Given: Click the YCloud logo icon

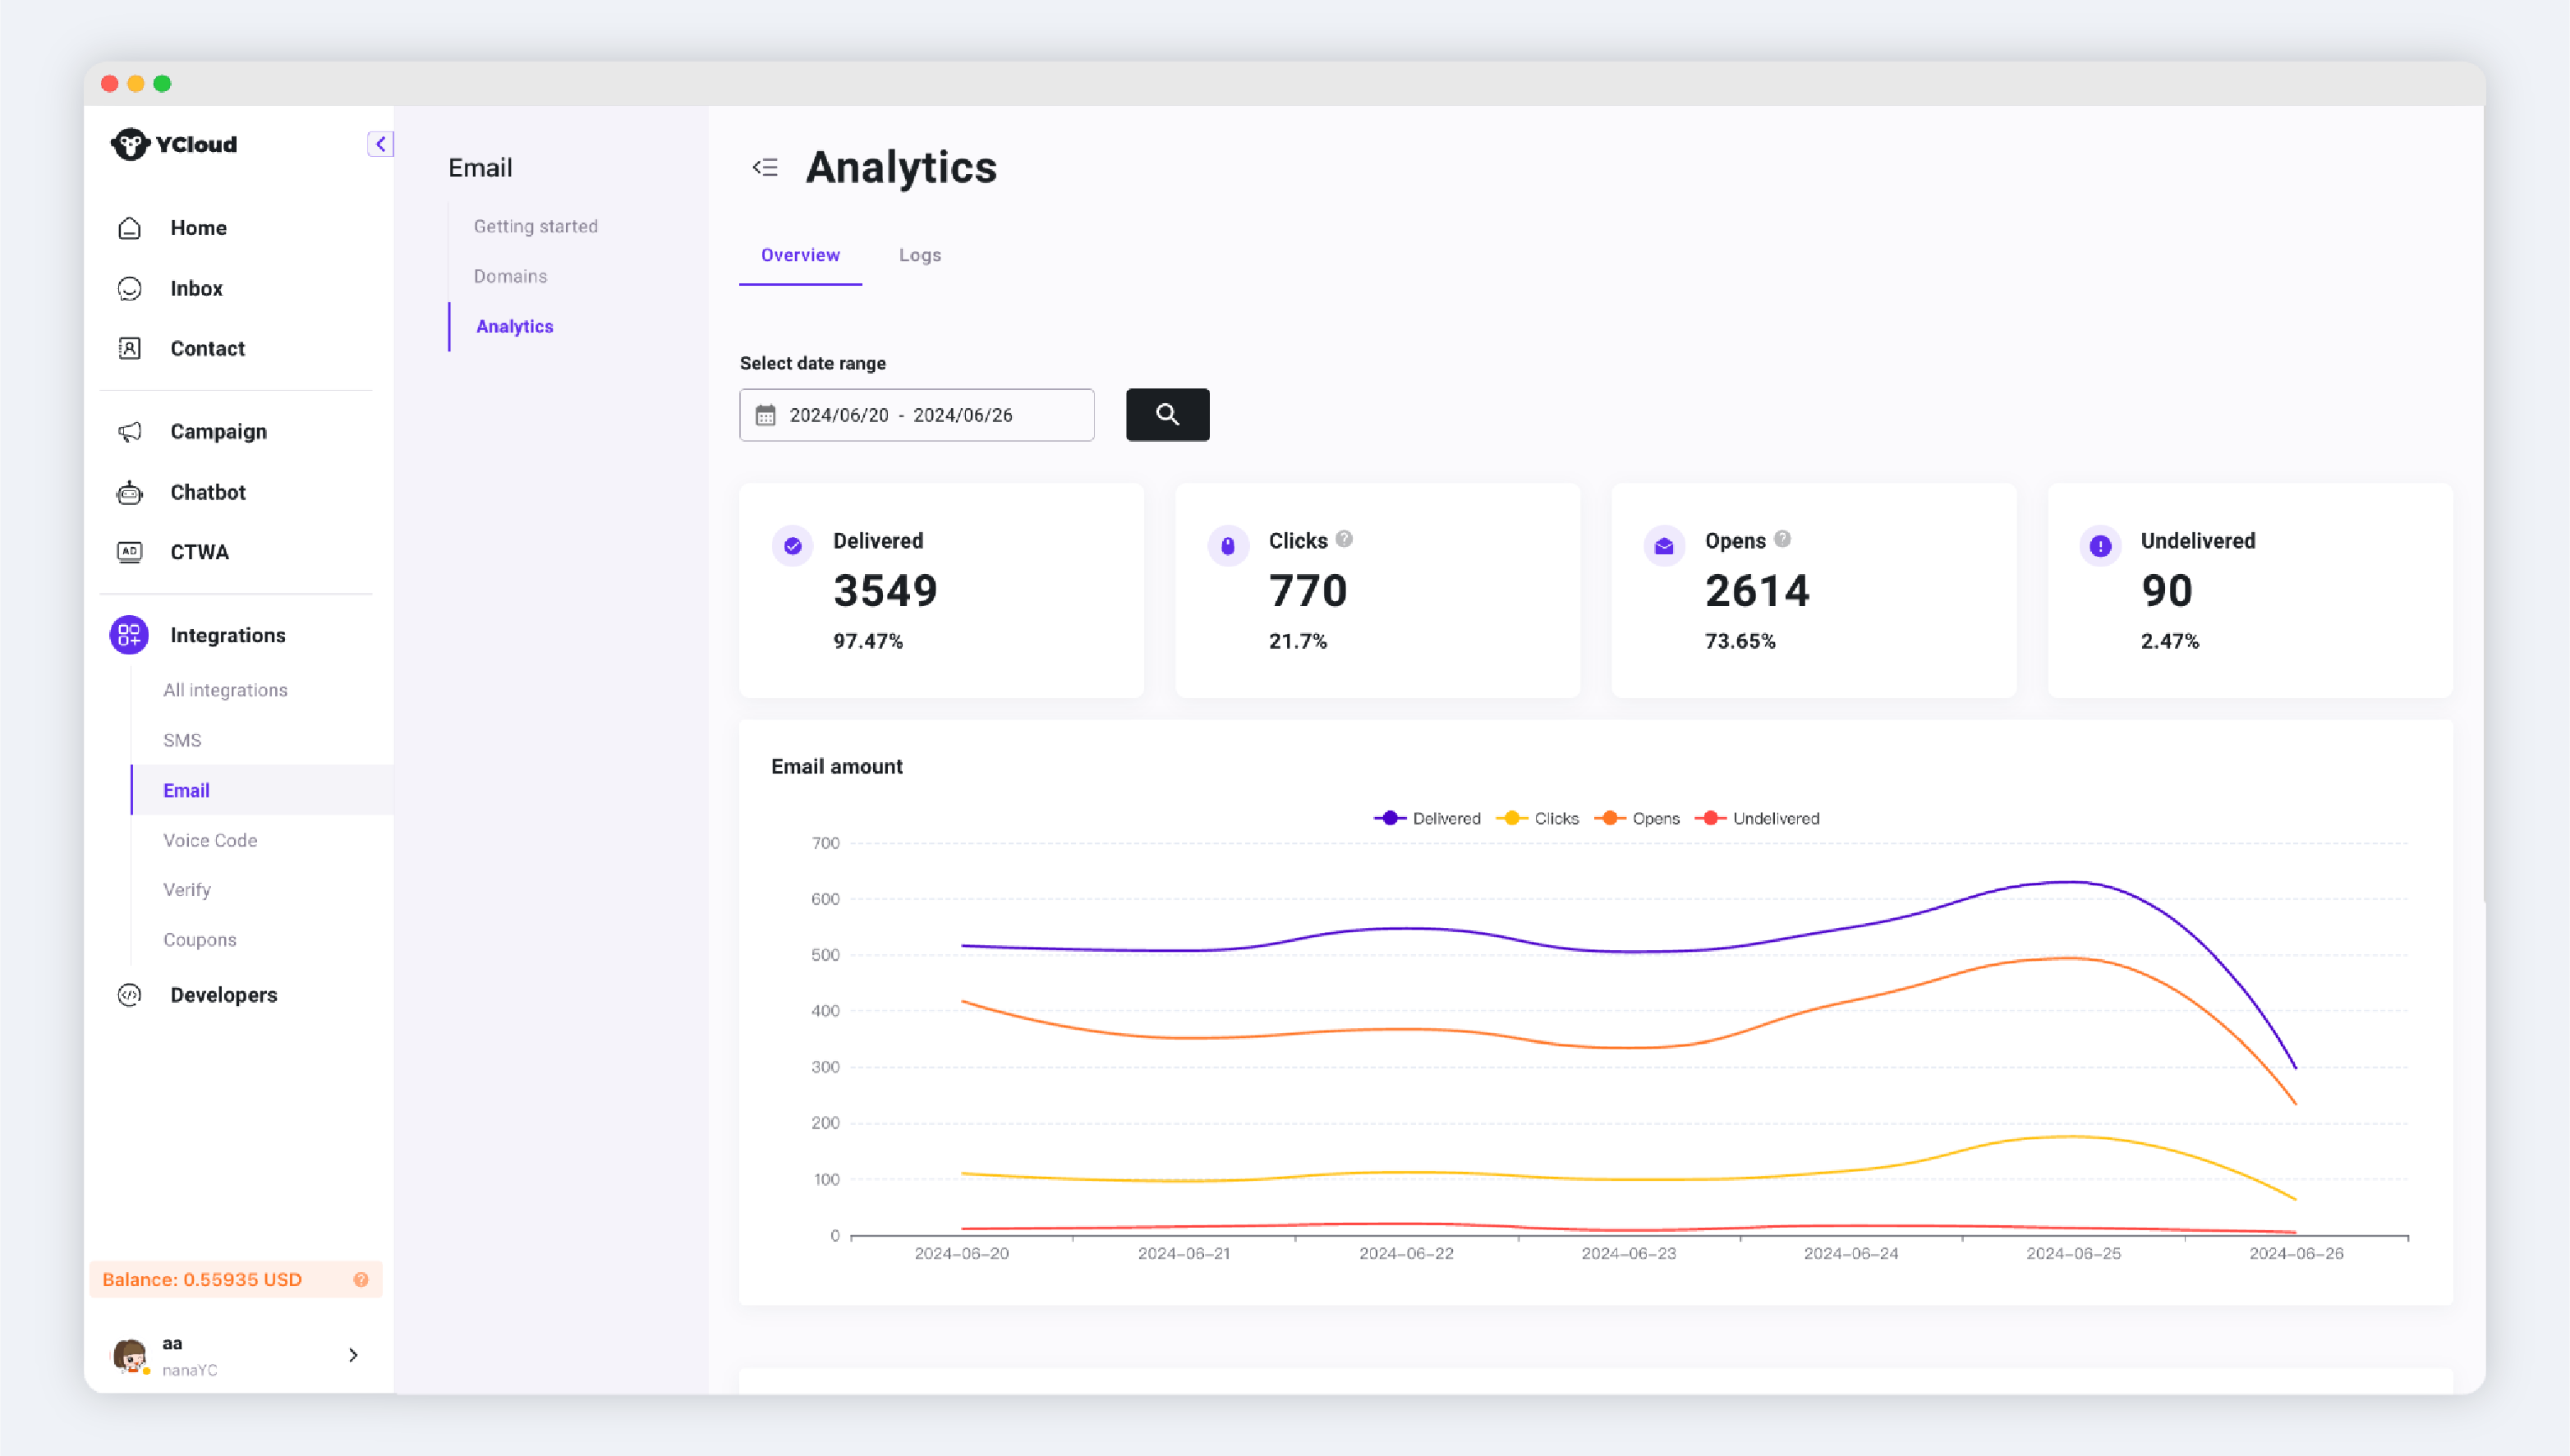Looking at the screenshot, I should (129, 144).
